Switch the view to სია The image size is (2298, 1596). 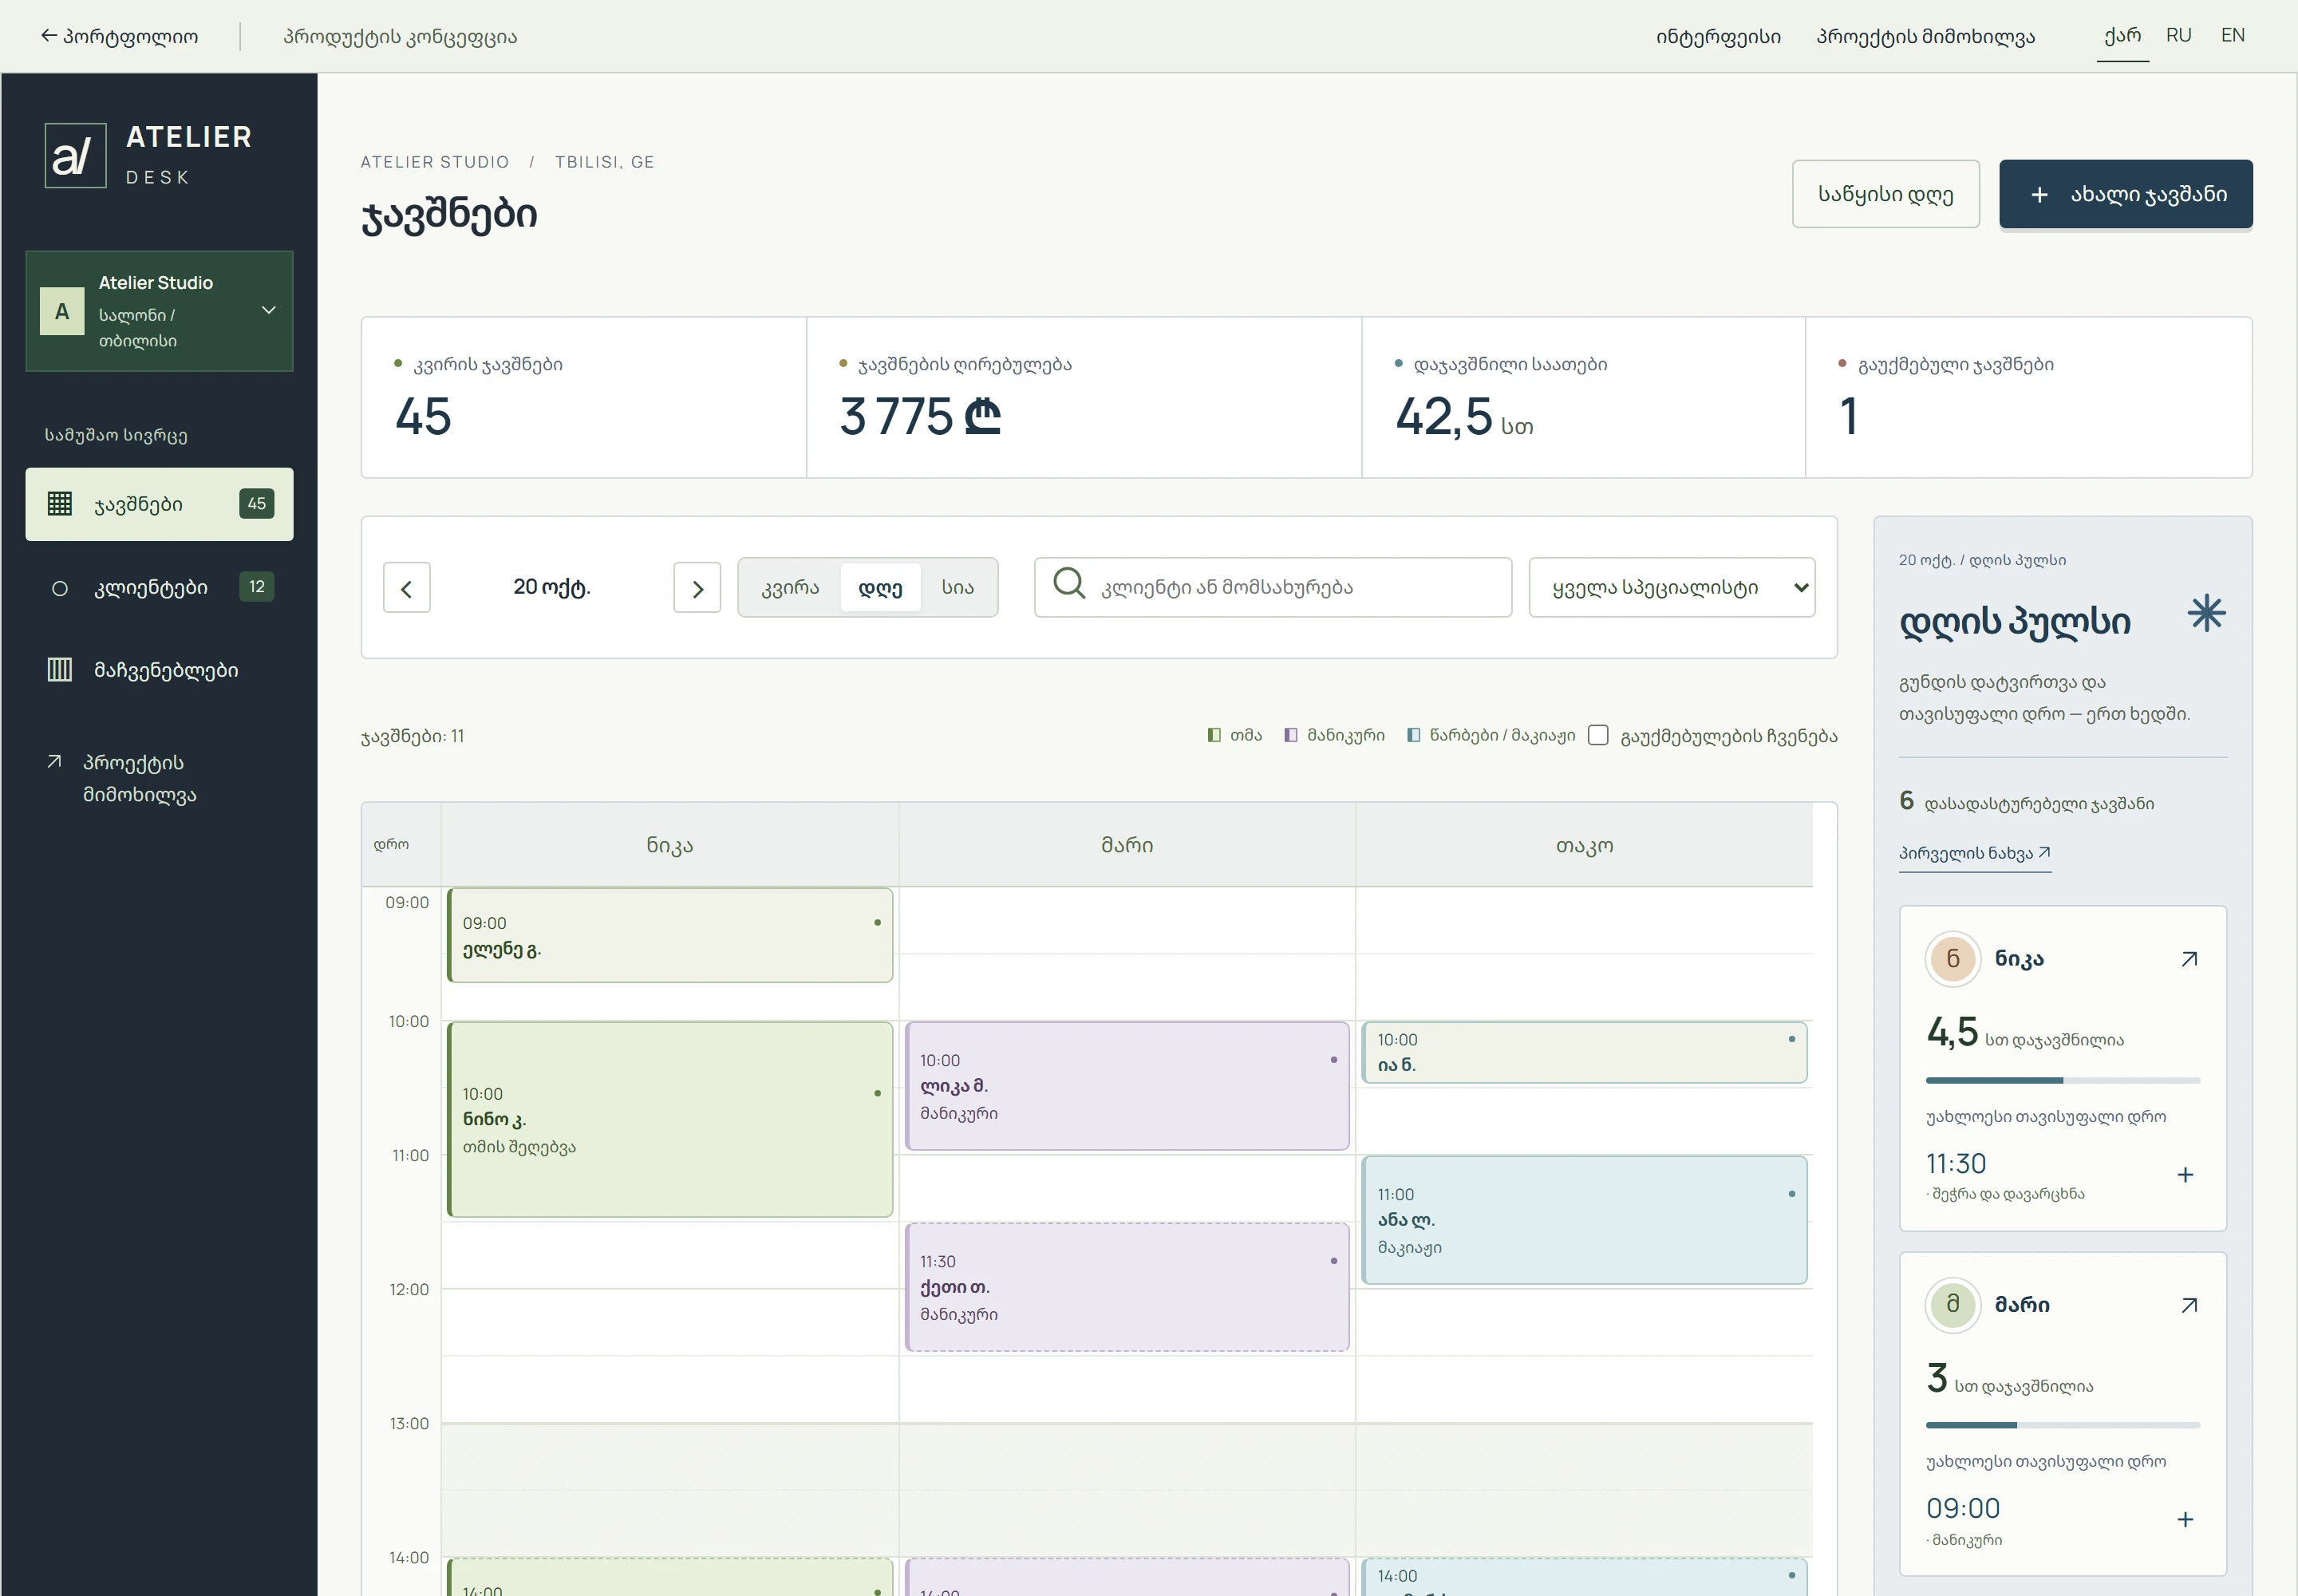point(957,588)
